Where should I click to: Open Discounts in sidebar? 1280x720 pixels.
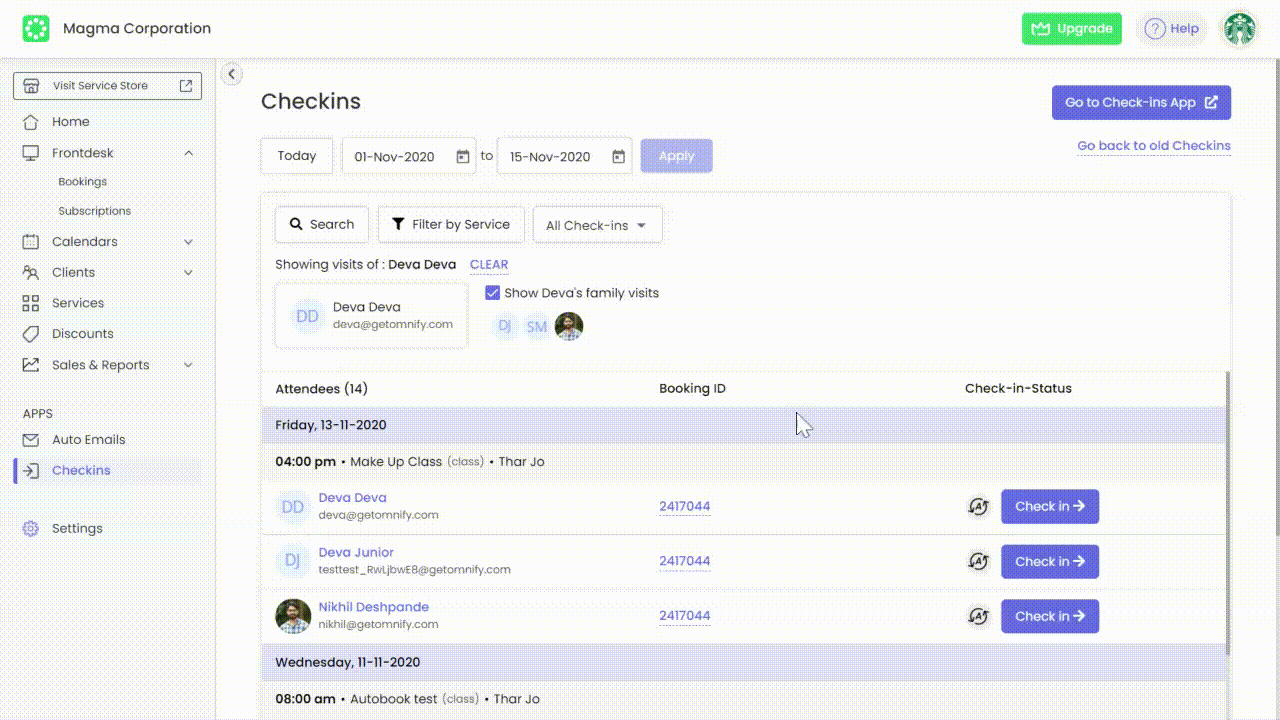coord(82,334)
